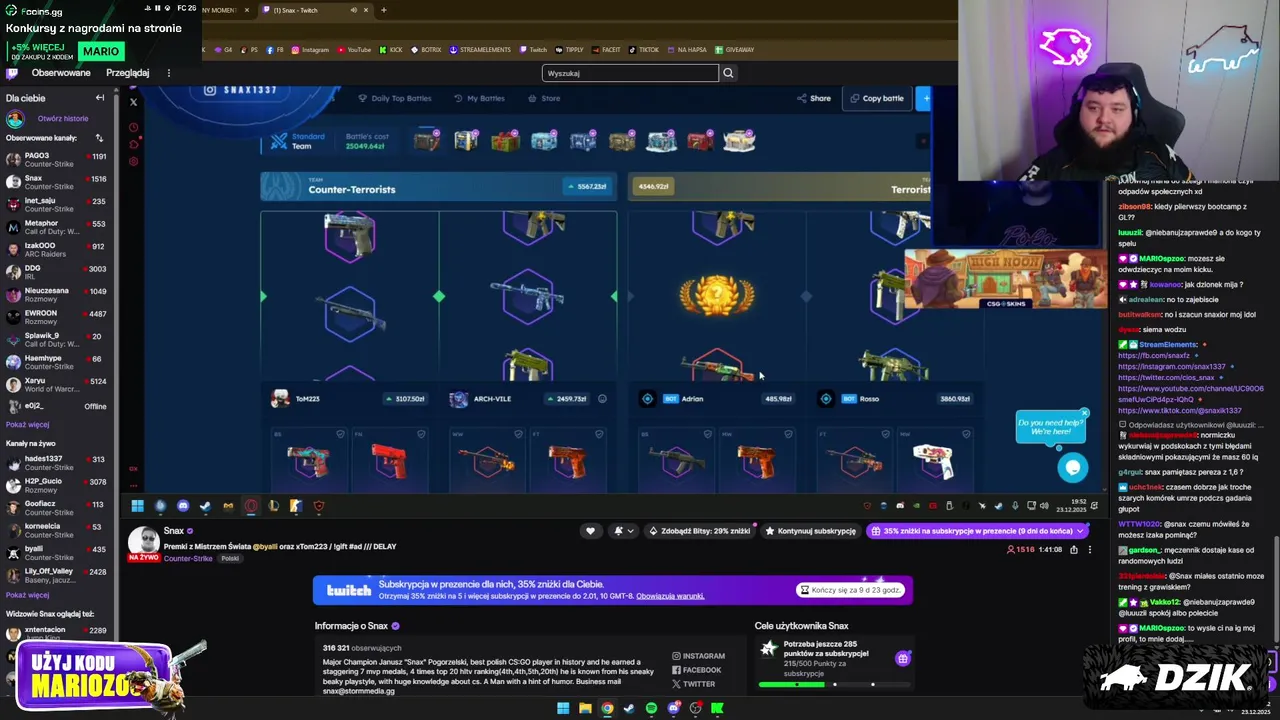Click the fb.com/snaxfz link in chat
This screenshot has width=1280, height=720.
(x=1154, y=356)
